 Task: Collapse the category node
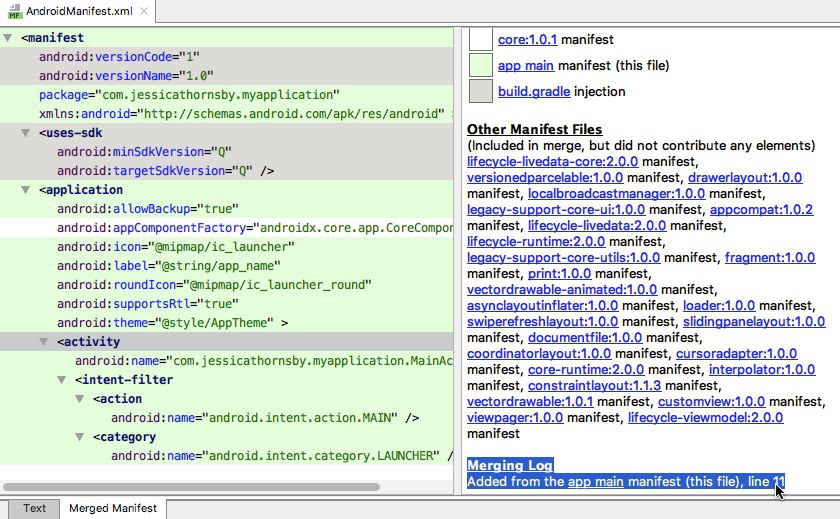tap(81, 437)
